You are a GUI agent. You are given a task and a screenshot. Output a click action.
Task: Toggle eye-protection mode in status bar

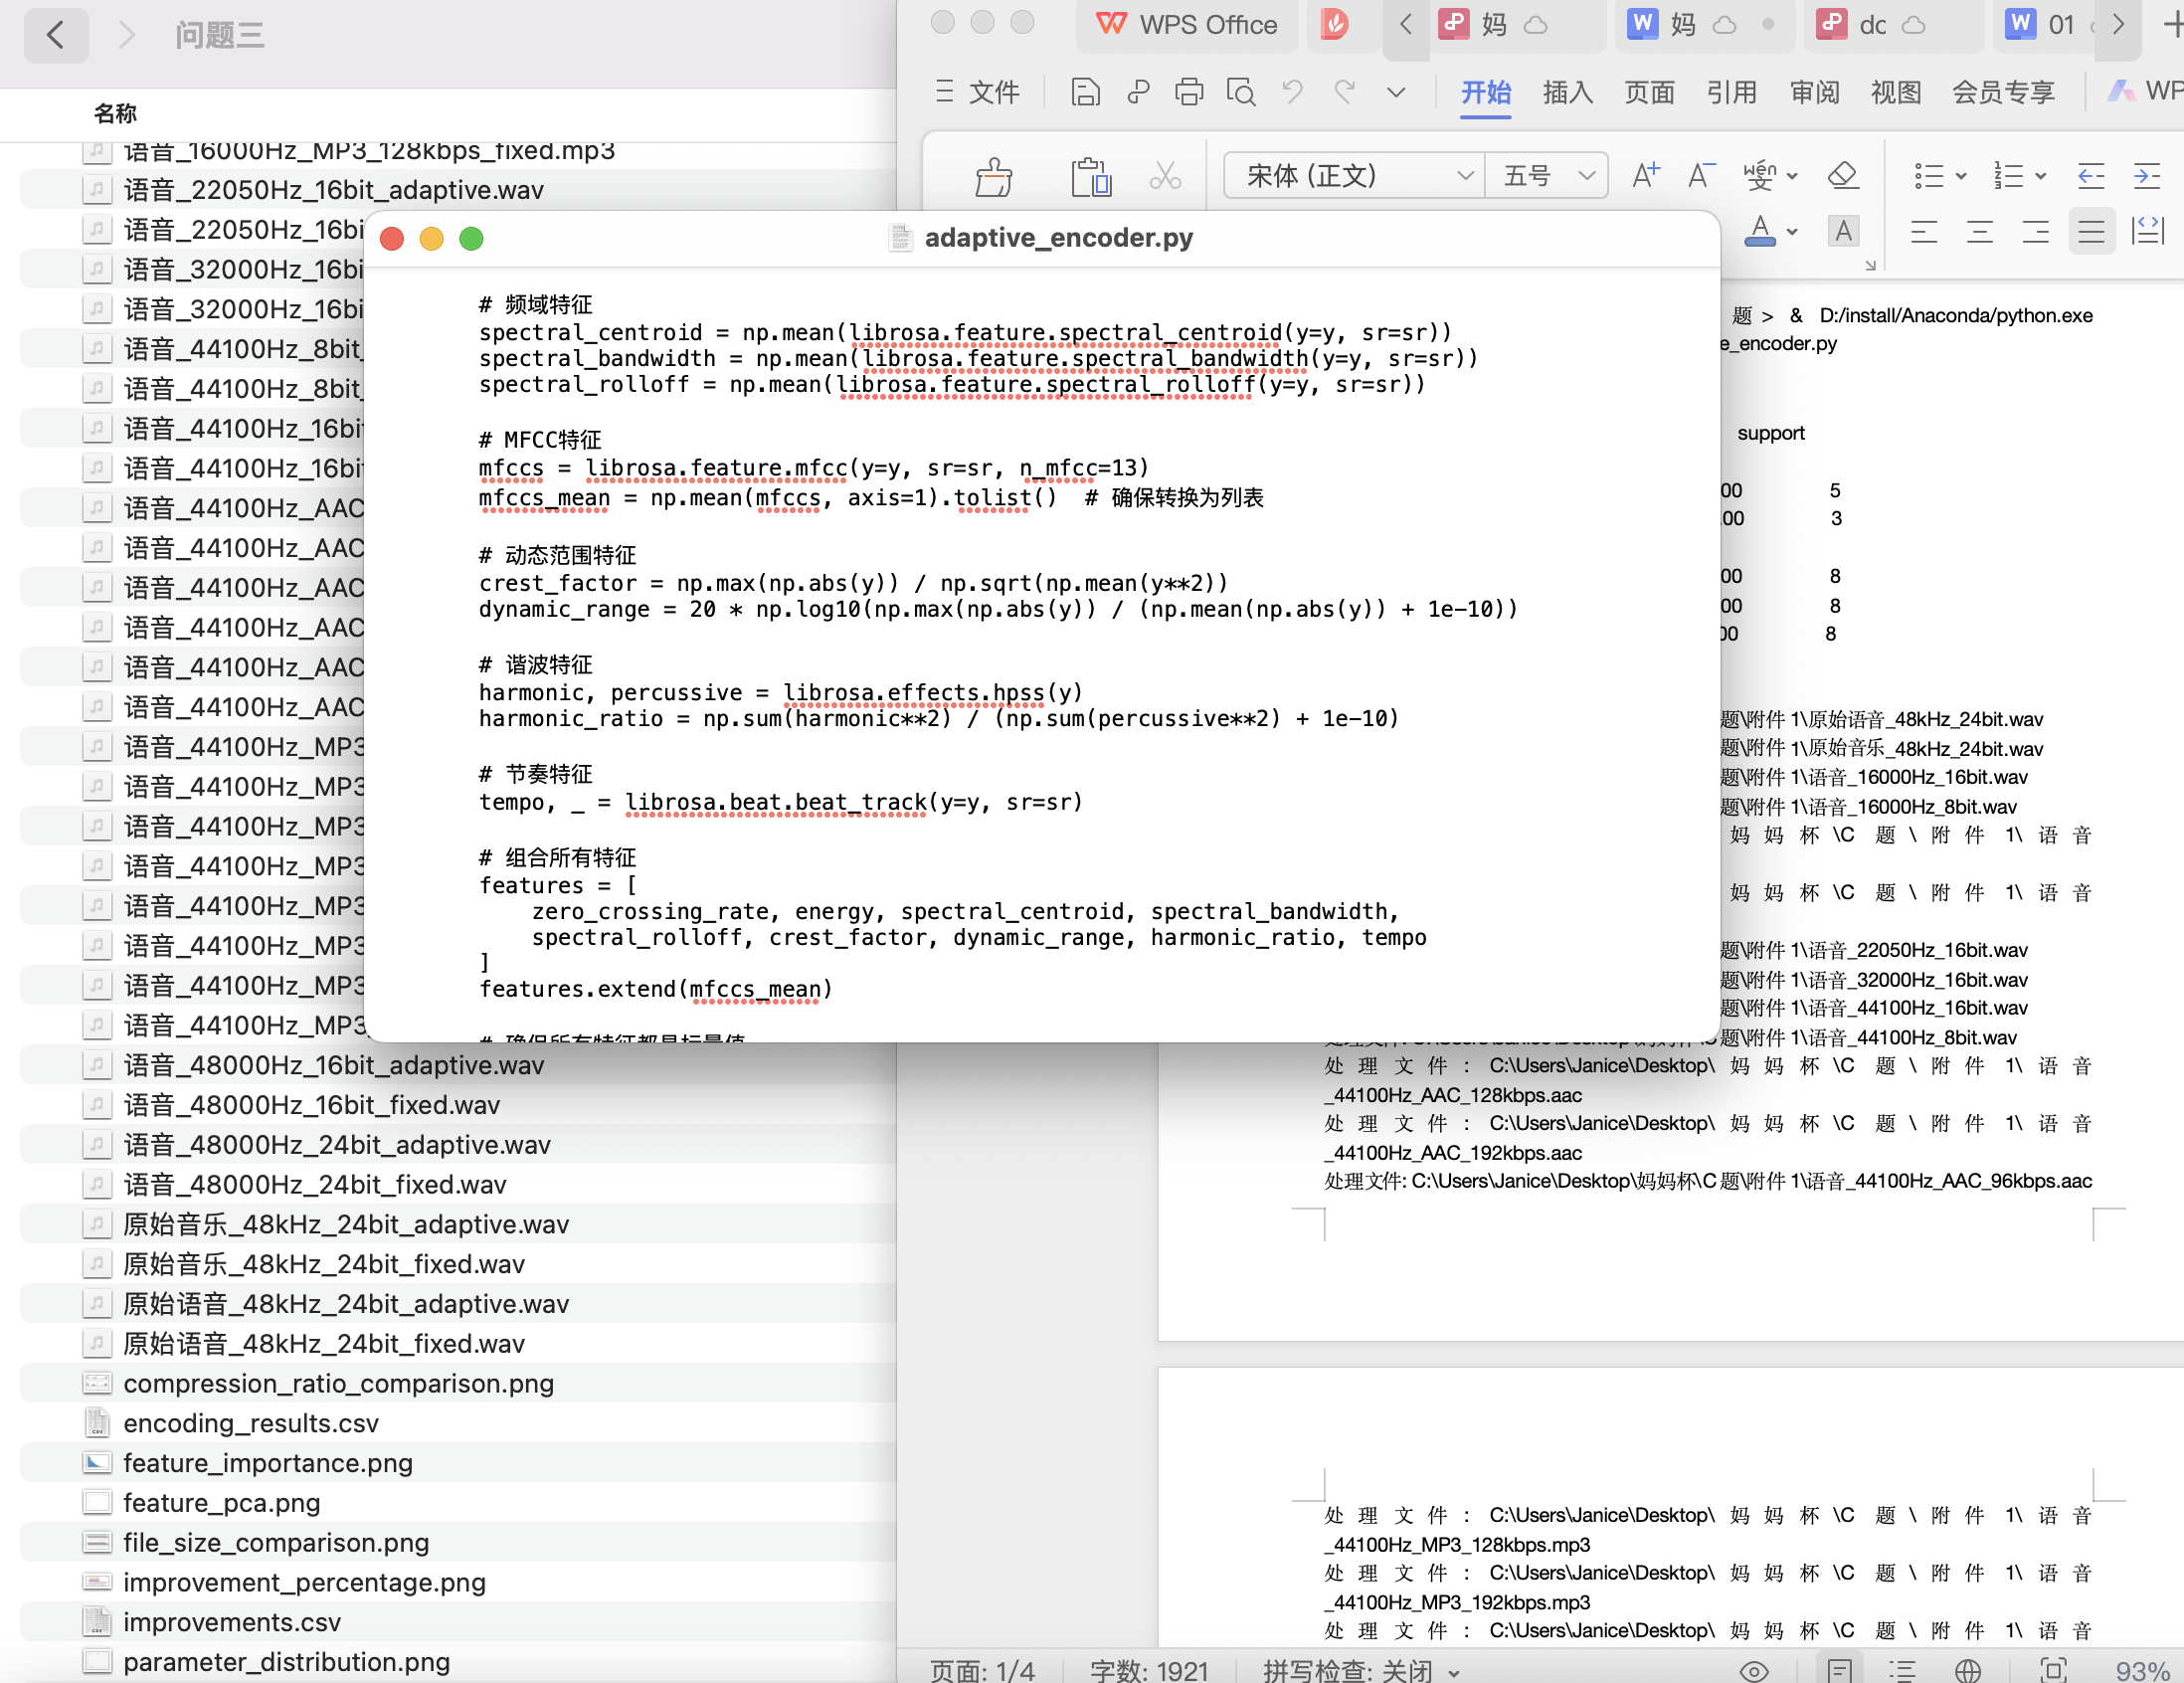click(x=1754, y=1670)
